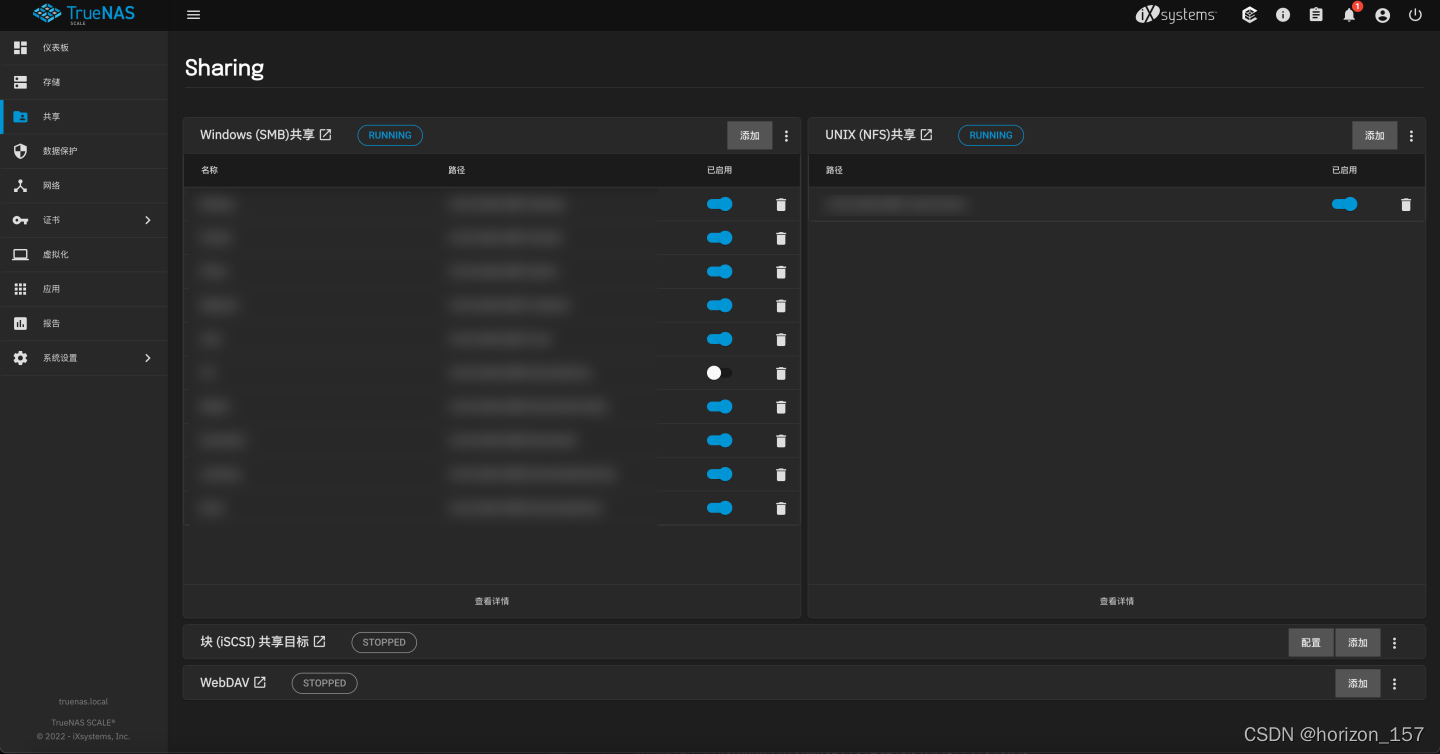
Task: Open the user account icon
Action: click(1382, 15)
